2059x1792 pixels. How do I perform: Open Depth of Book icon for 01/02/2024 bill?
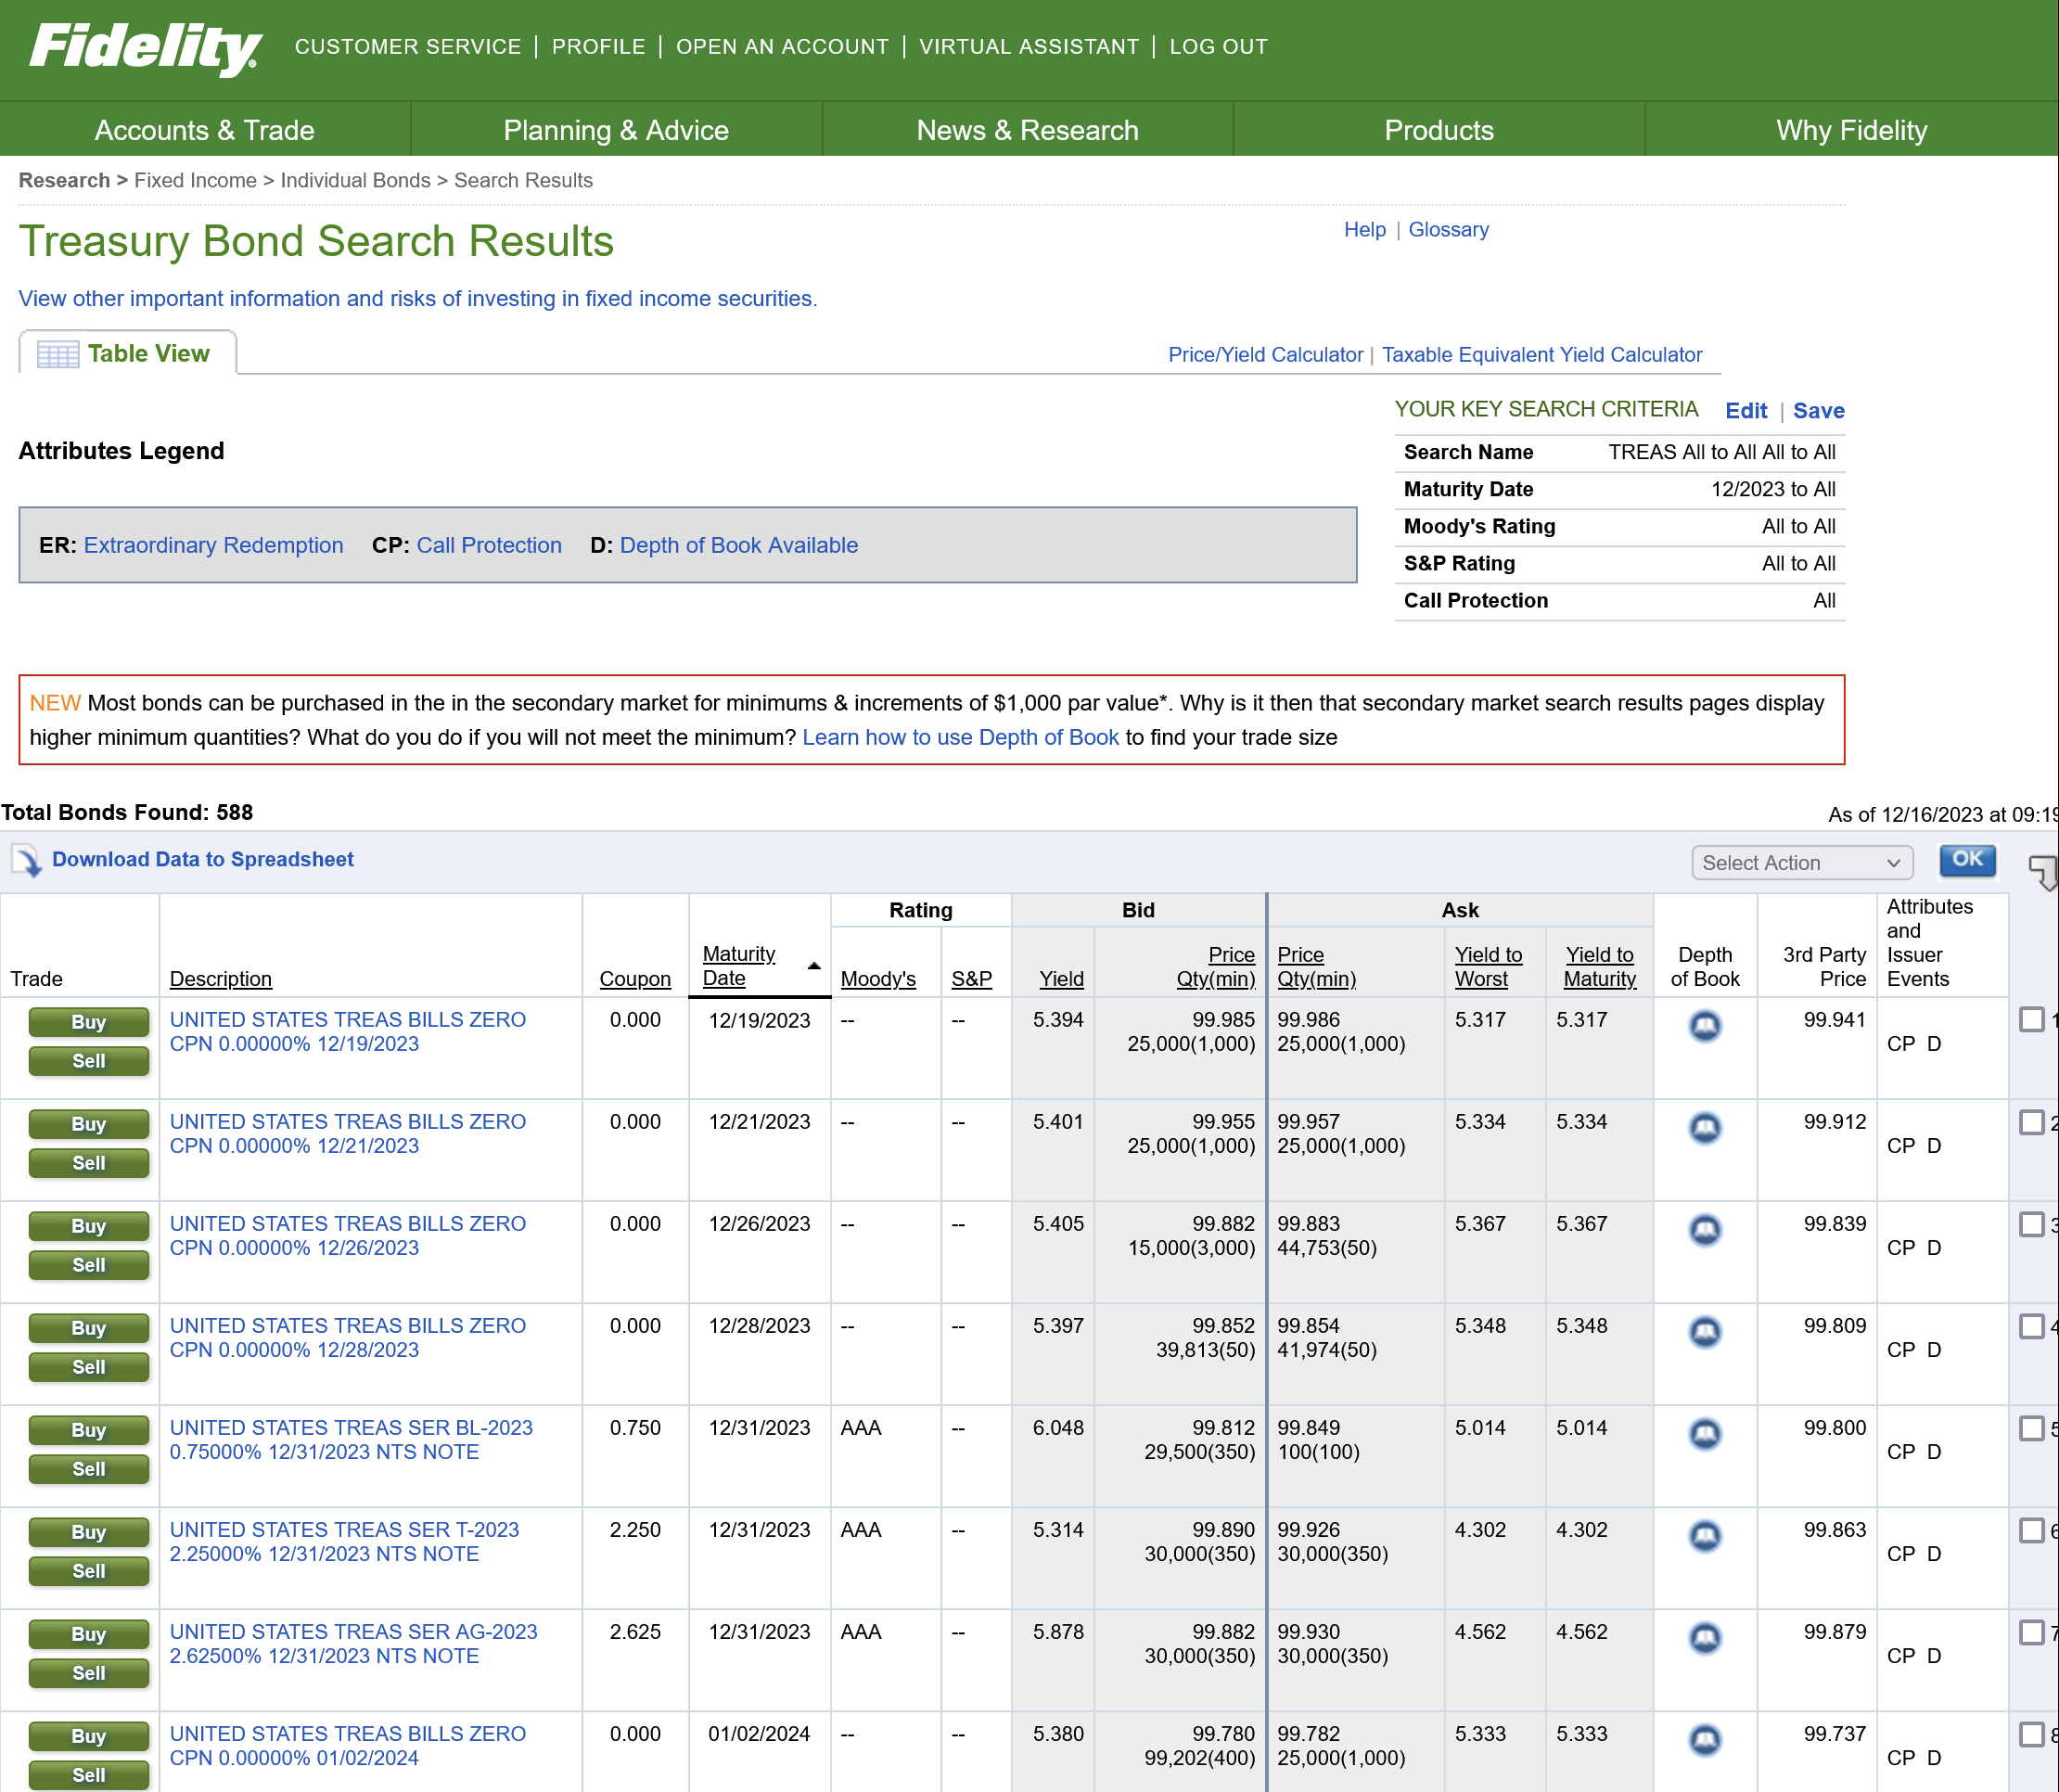click(1704, 1740)
